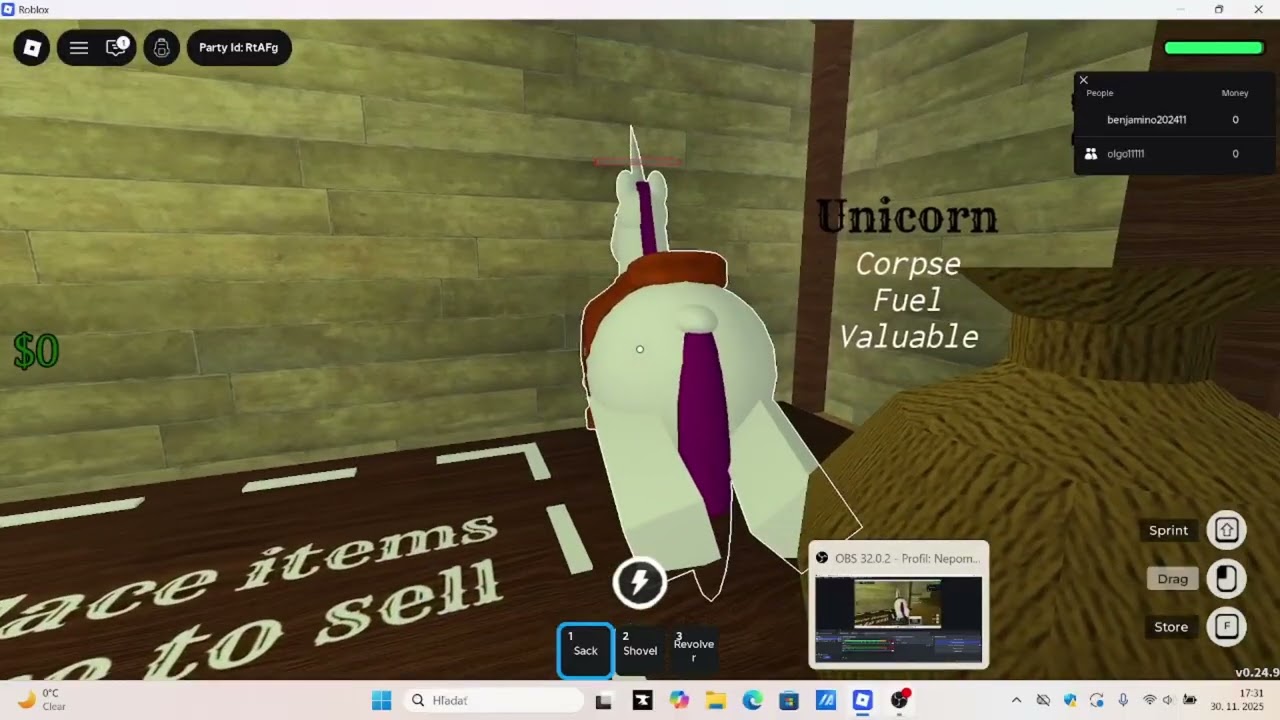Open the anvil app icon on the taskbar

[642, 700]
